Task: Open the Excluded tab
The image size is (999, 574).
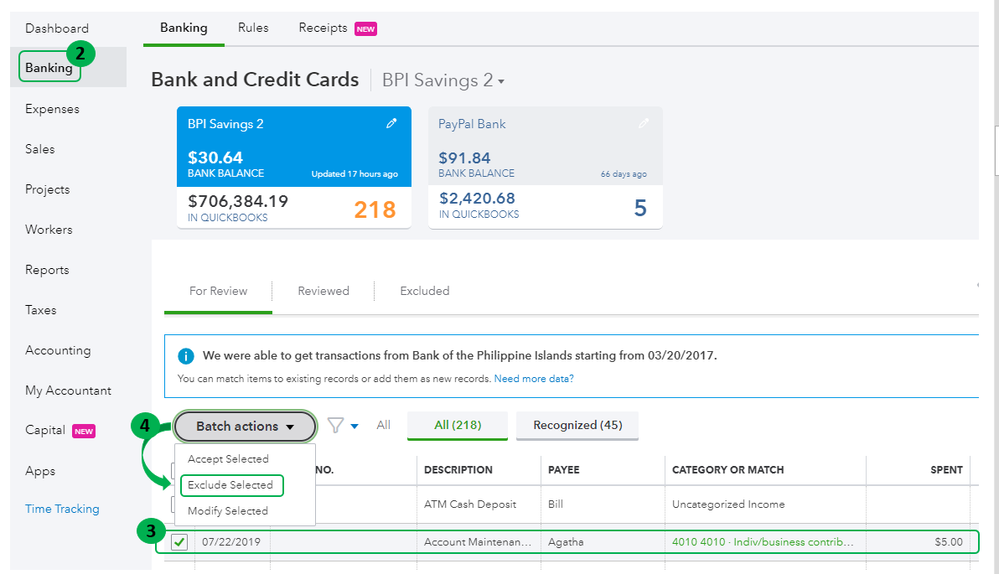Action: click(x=424, y=291)
